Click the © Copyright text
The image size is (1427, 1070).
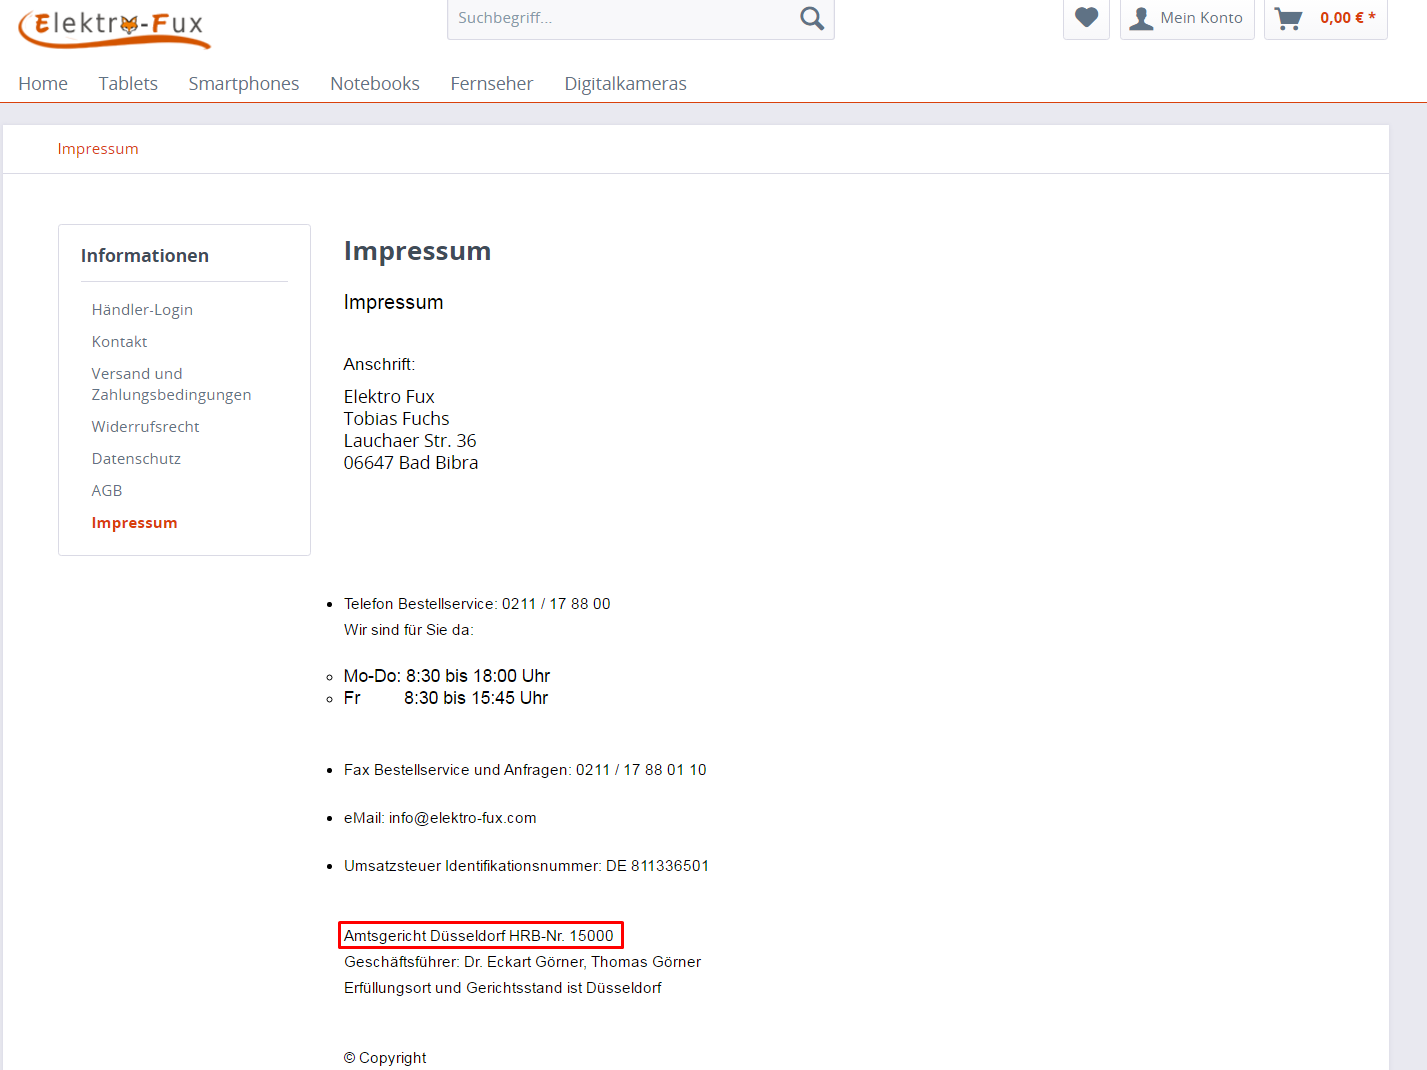(x=385, y=1058)
